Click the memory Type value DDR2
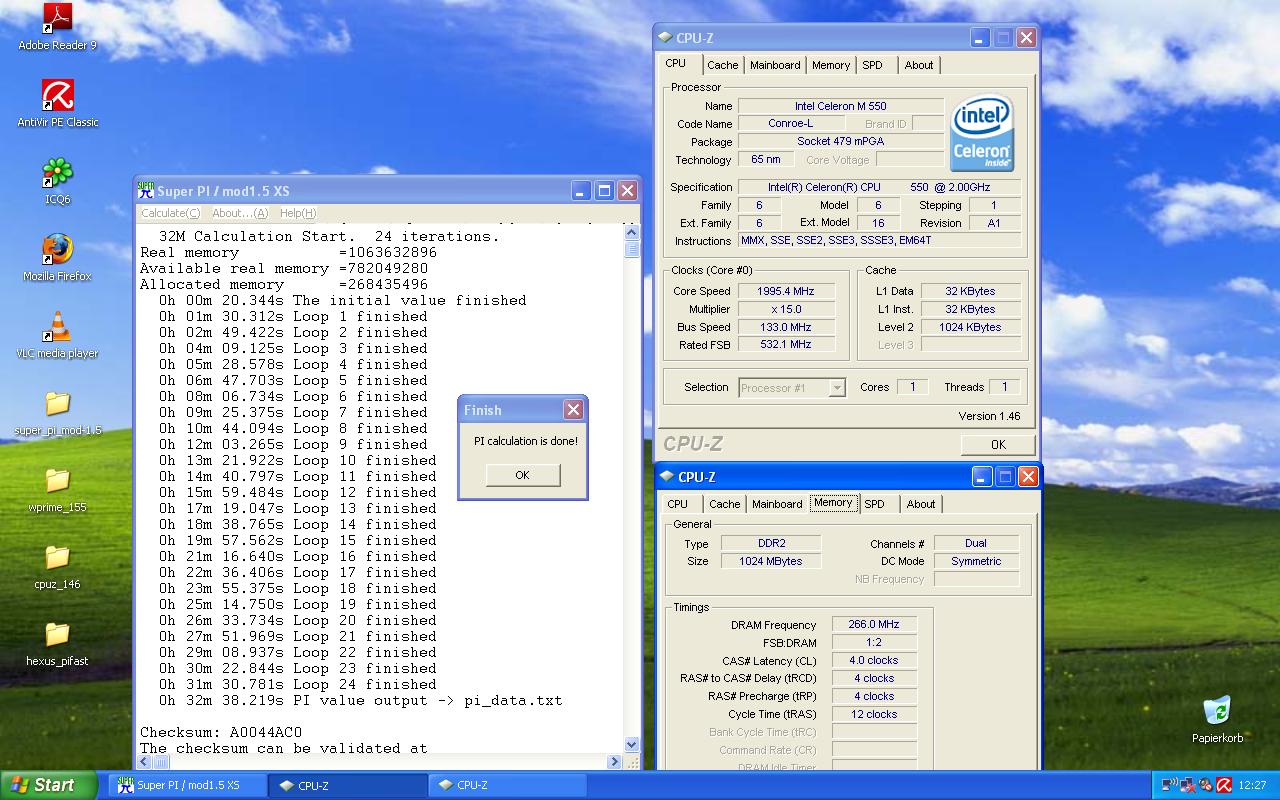Viewport: 1280px width, 800px height. click(771, 543)
